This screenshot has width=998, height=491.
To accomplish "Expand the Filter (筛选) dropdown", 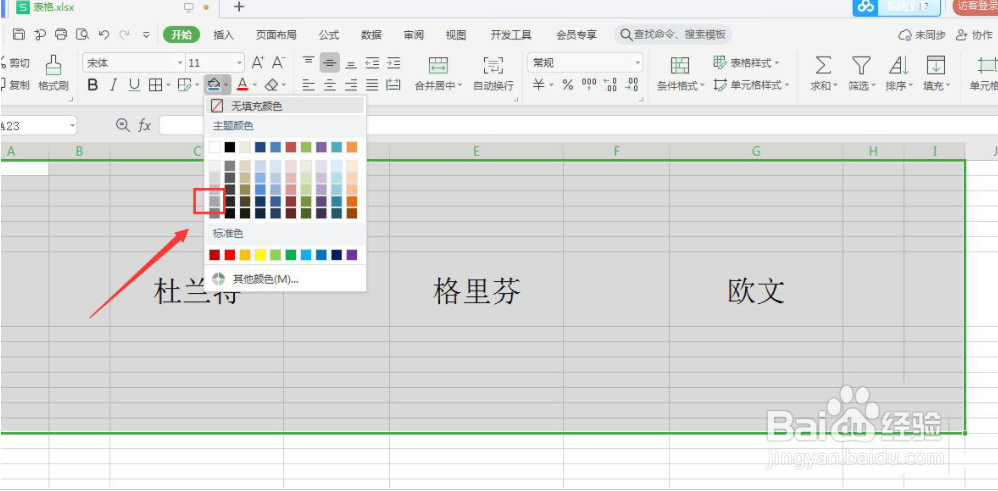I will click(873, 85).
